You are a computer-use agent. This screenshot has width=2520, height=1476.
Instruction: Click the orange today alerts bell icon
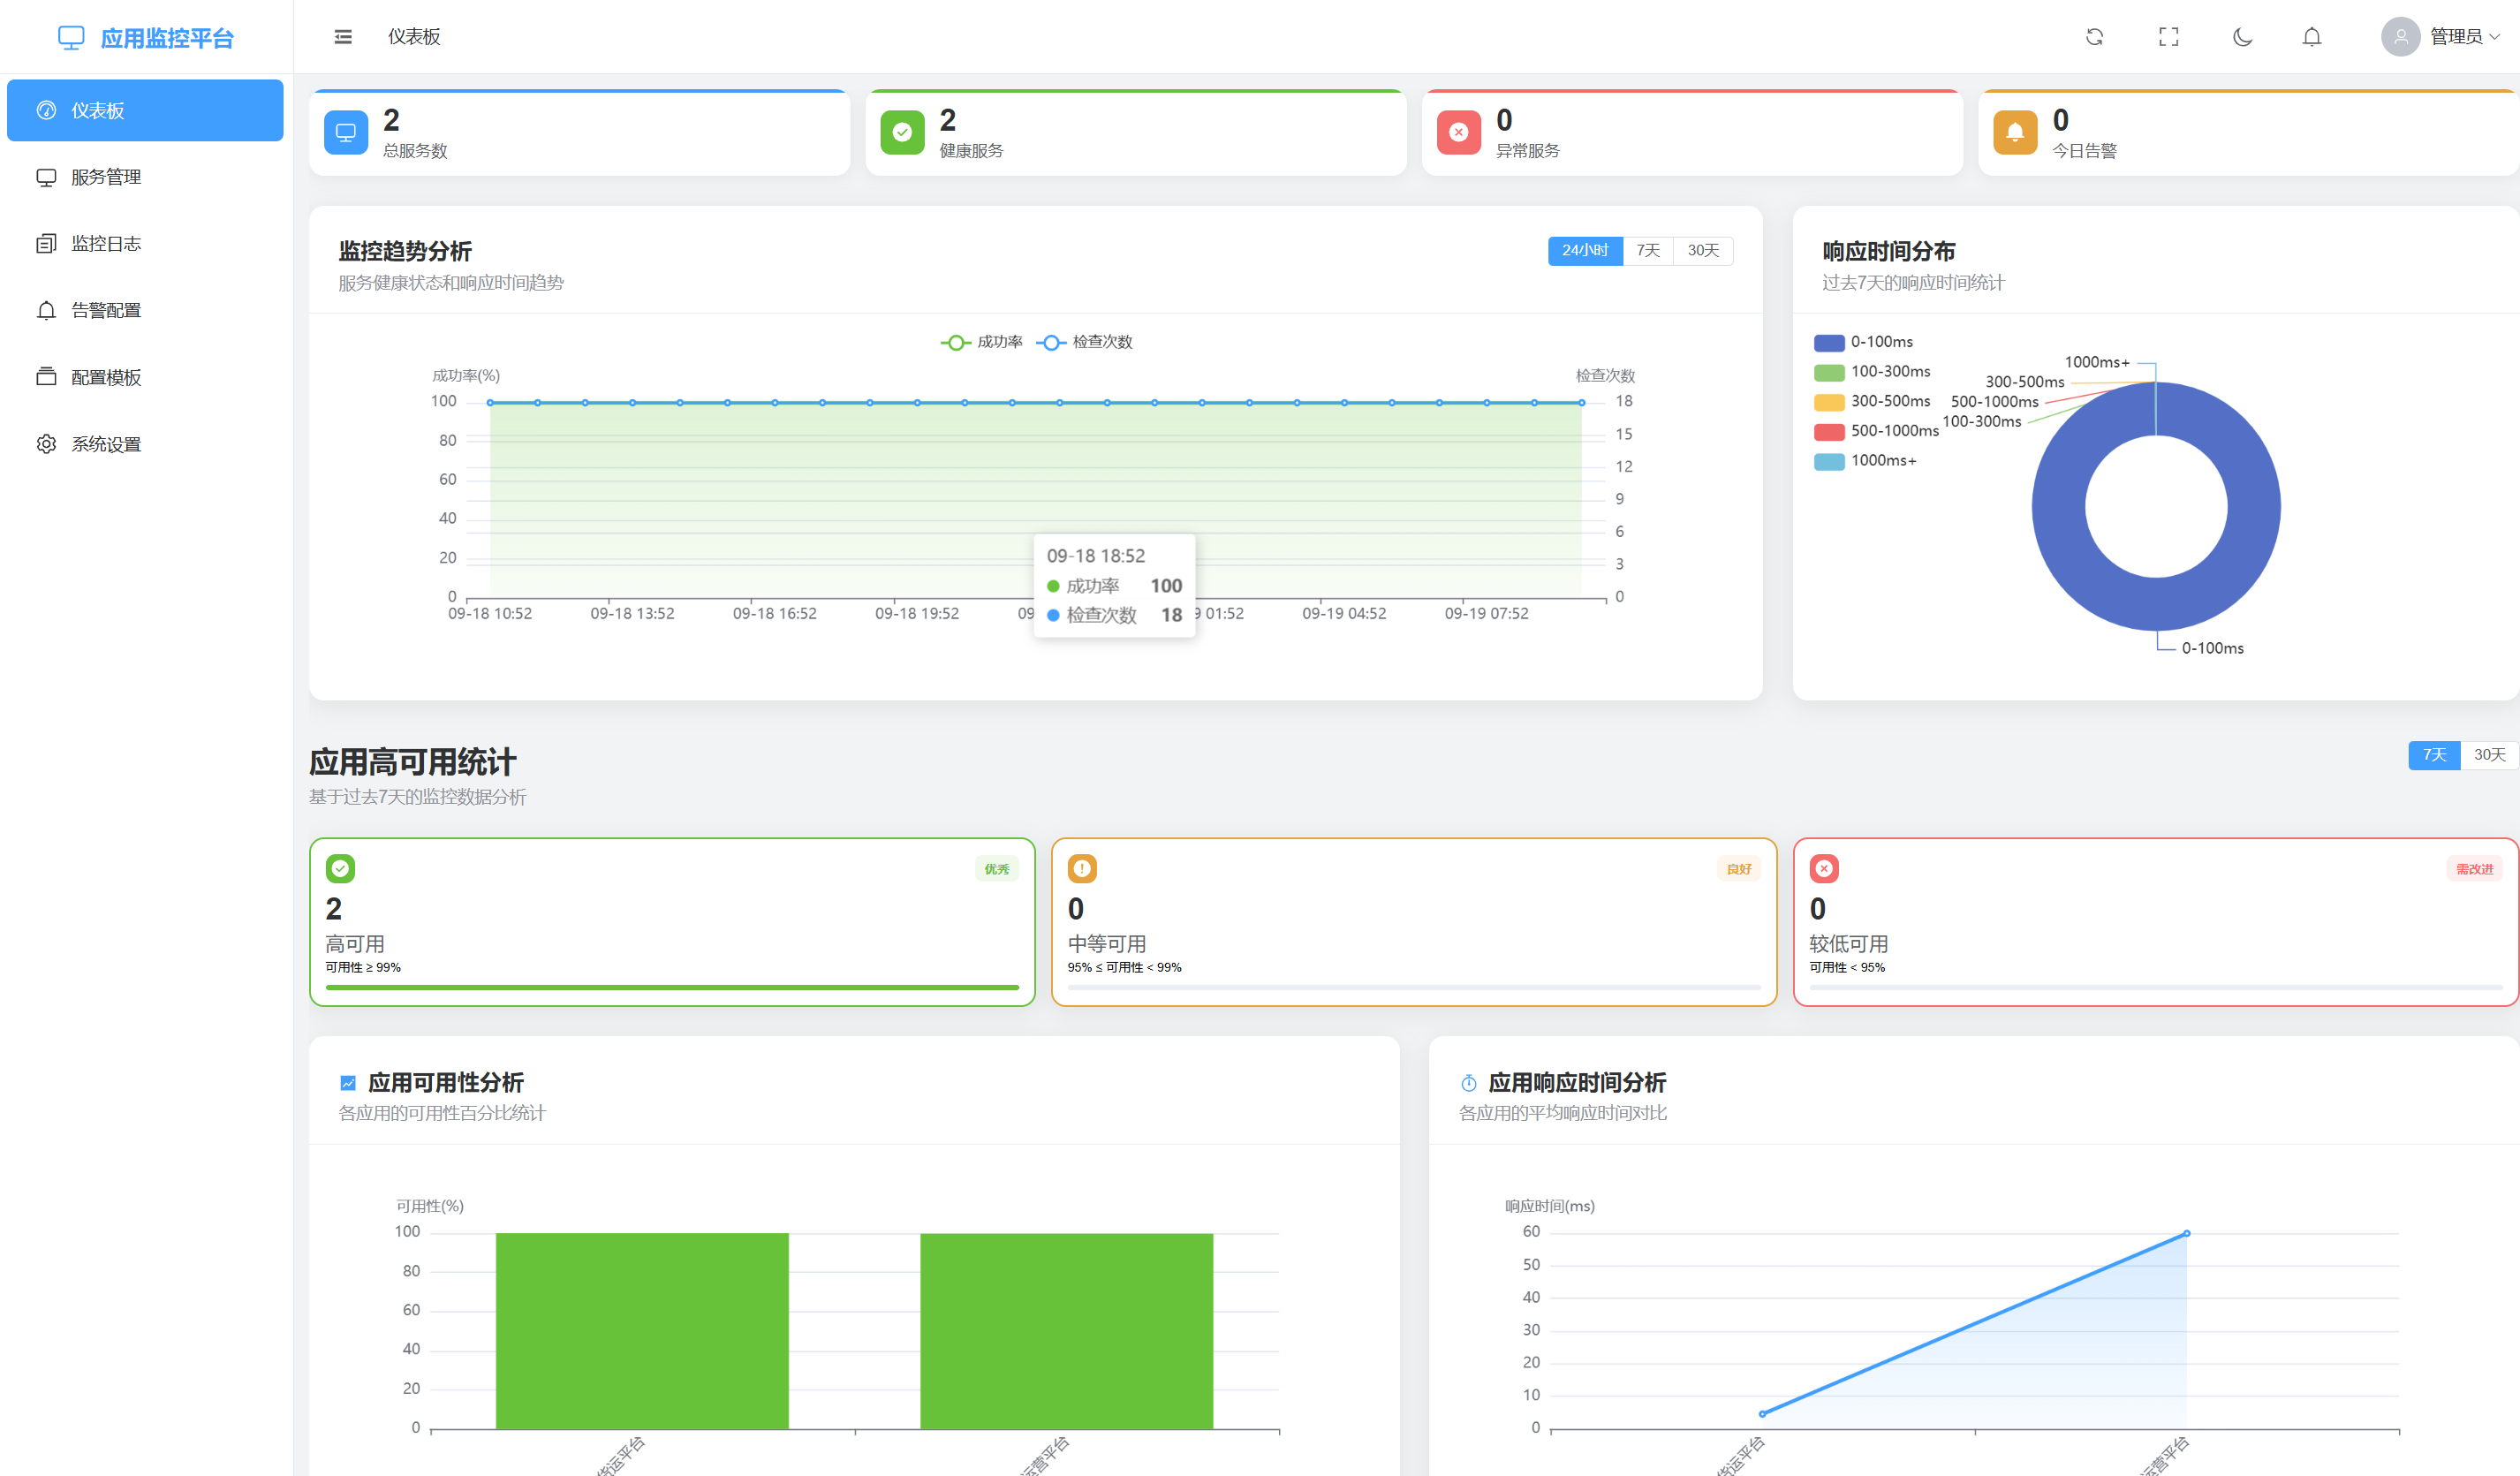[2014, 132]
